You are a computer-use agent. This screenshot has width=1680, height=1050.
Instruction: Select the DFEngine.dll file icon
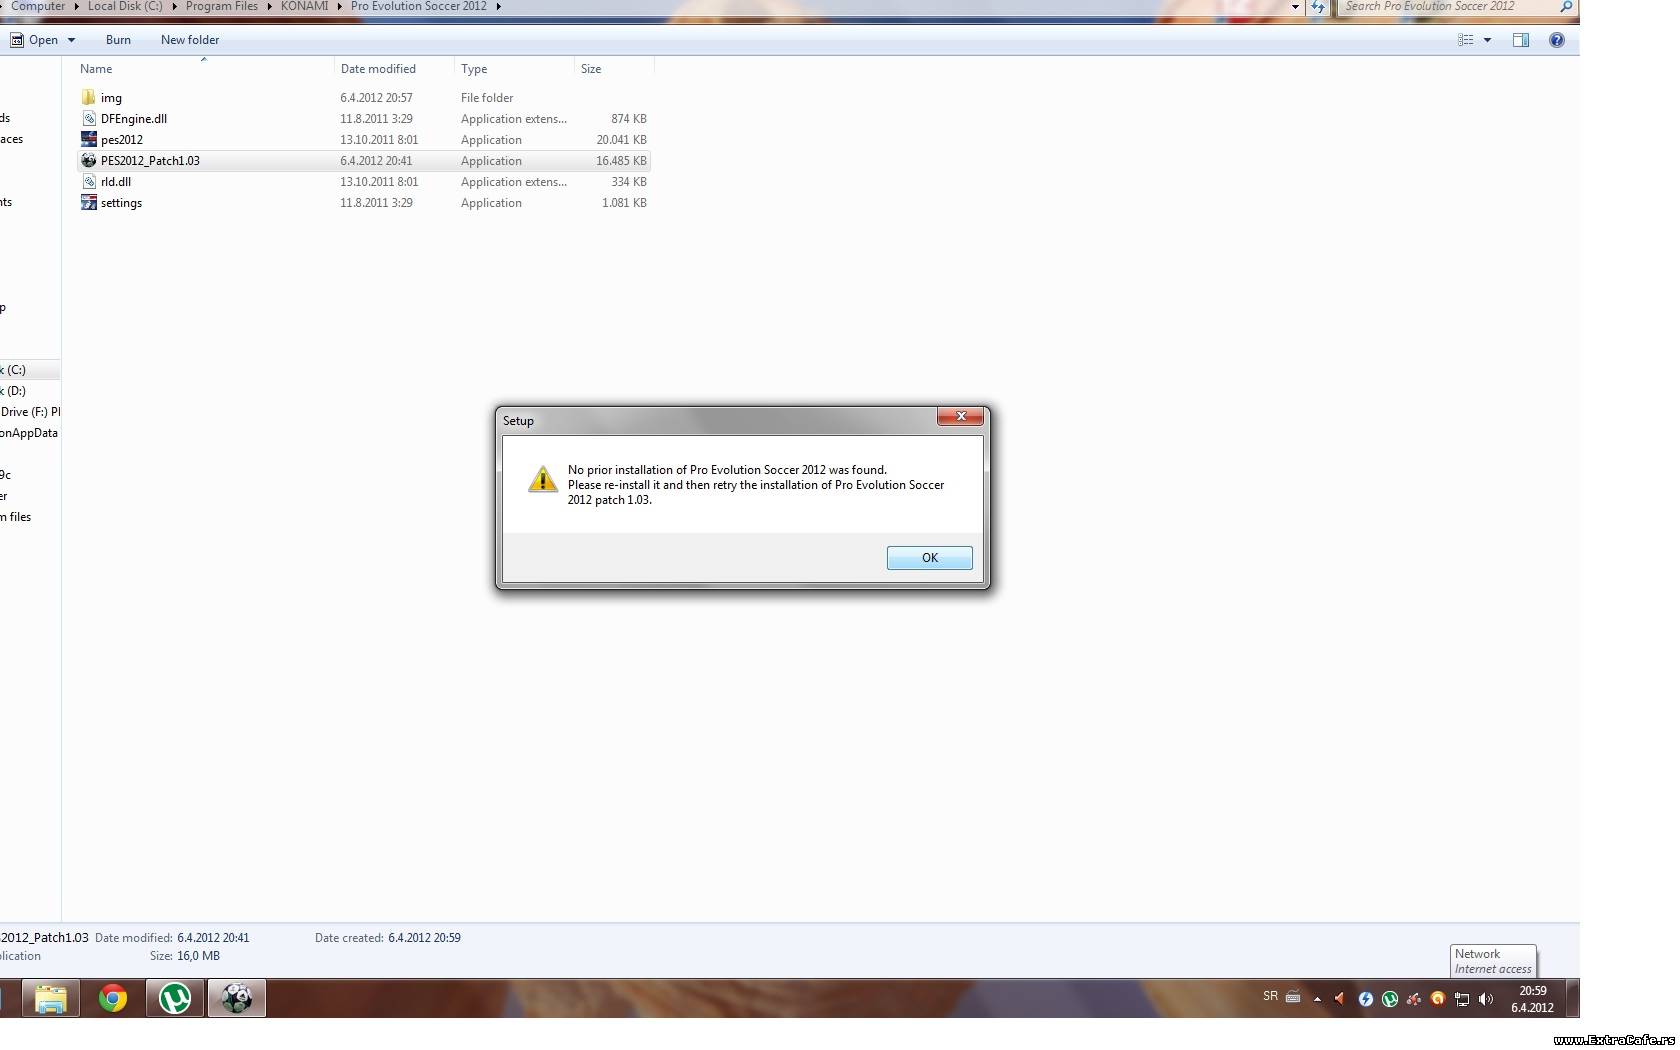tap(89, 119)
